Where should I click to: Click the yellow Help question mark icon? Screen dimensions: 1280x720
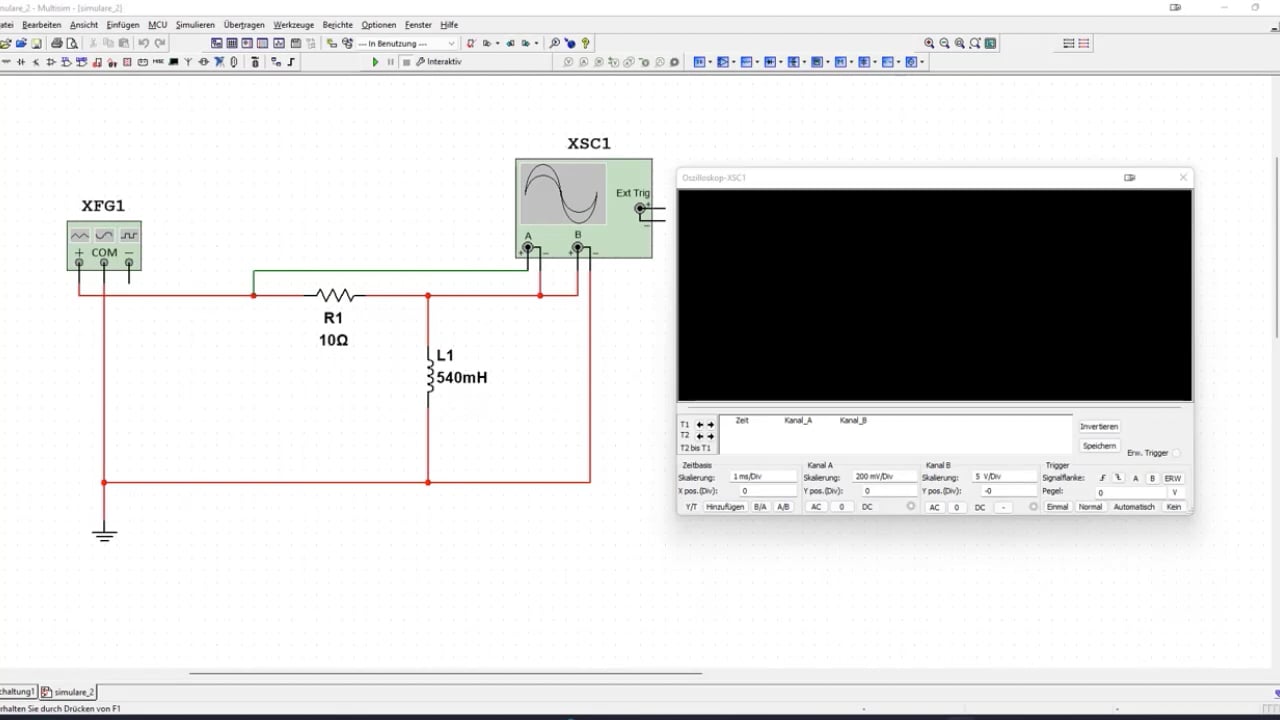click(x=586, y=43)
